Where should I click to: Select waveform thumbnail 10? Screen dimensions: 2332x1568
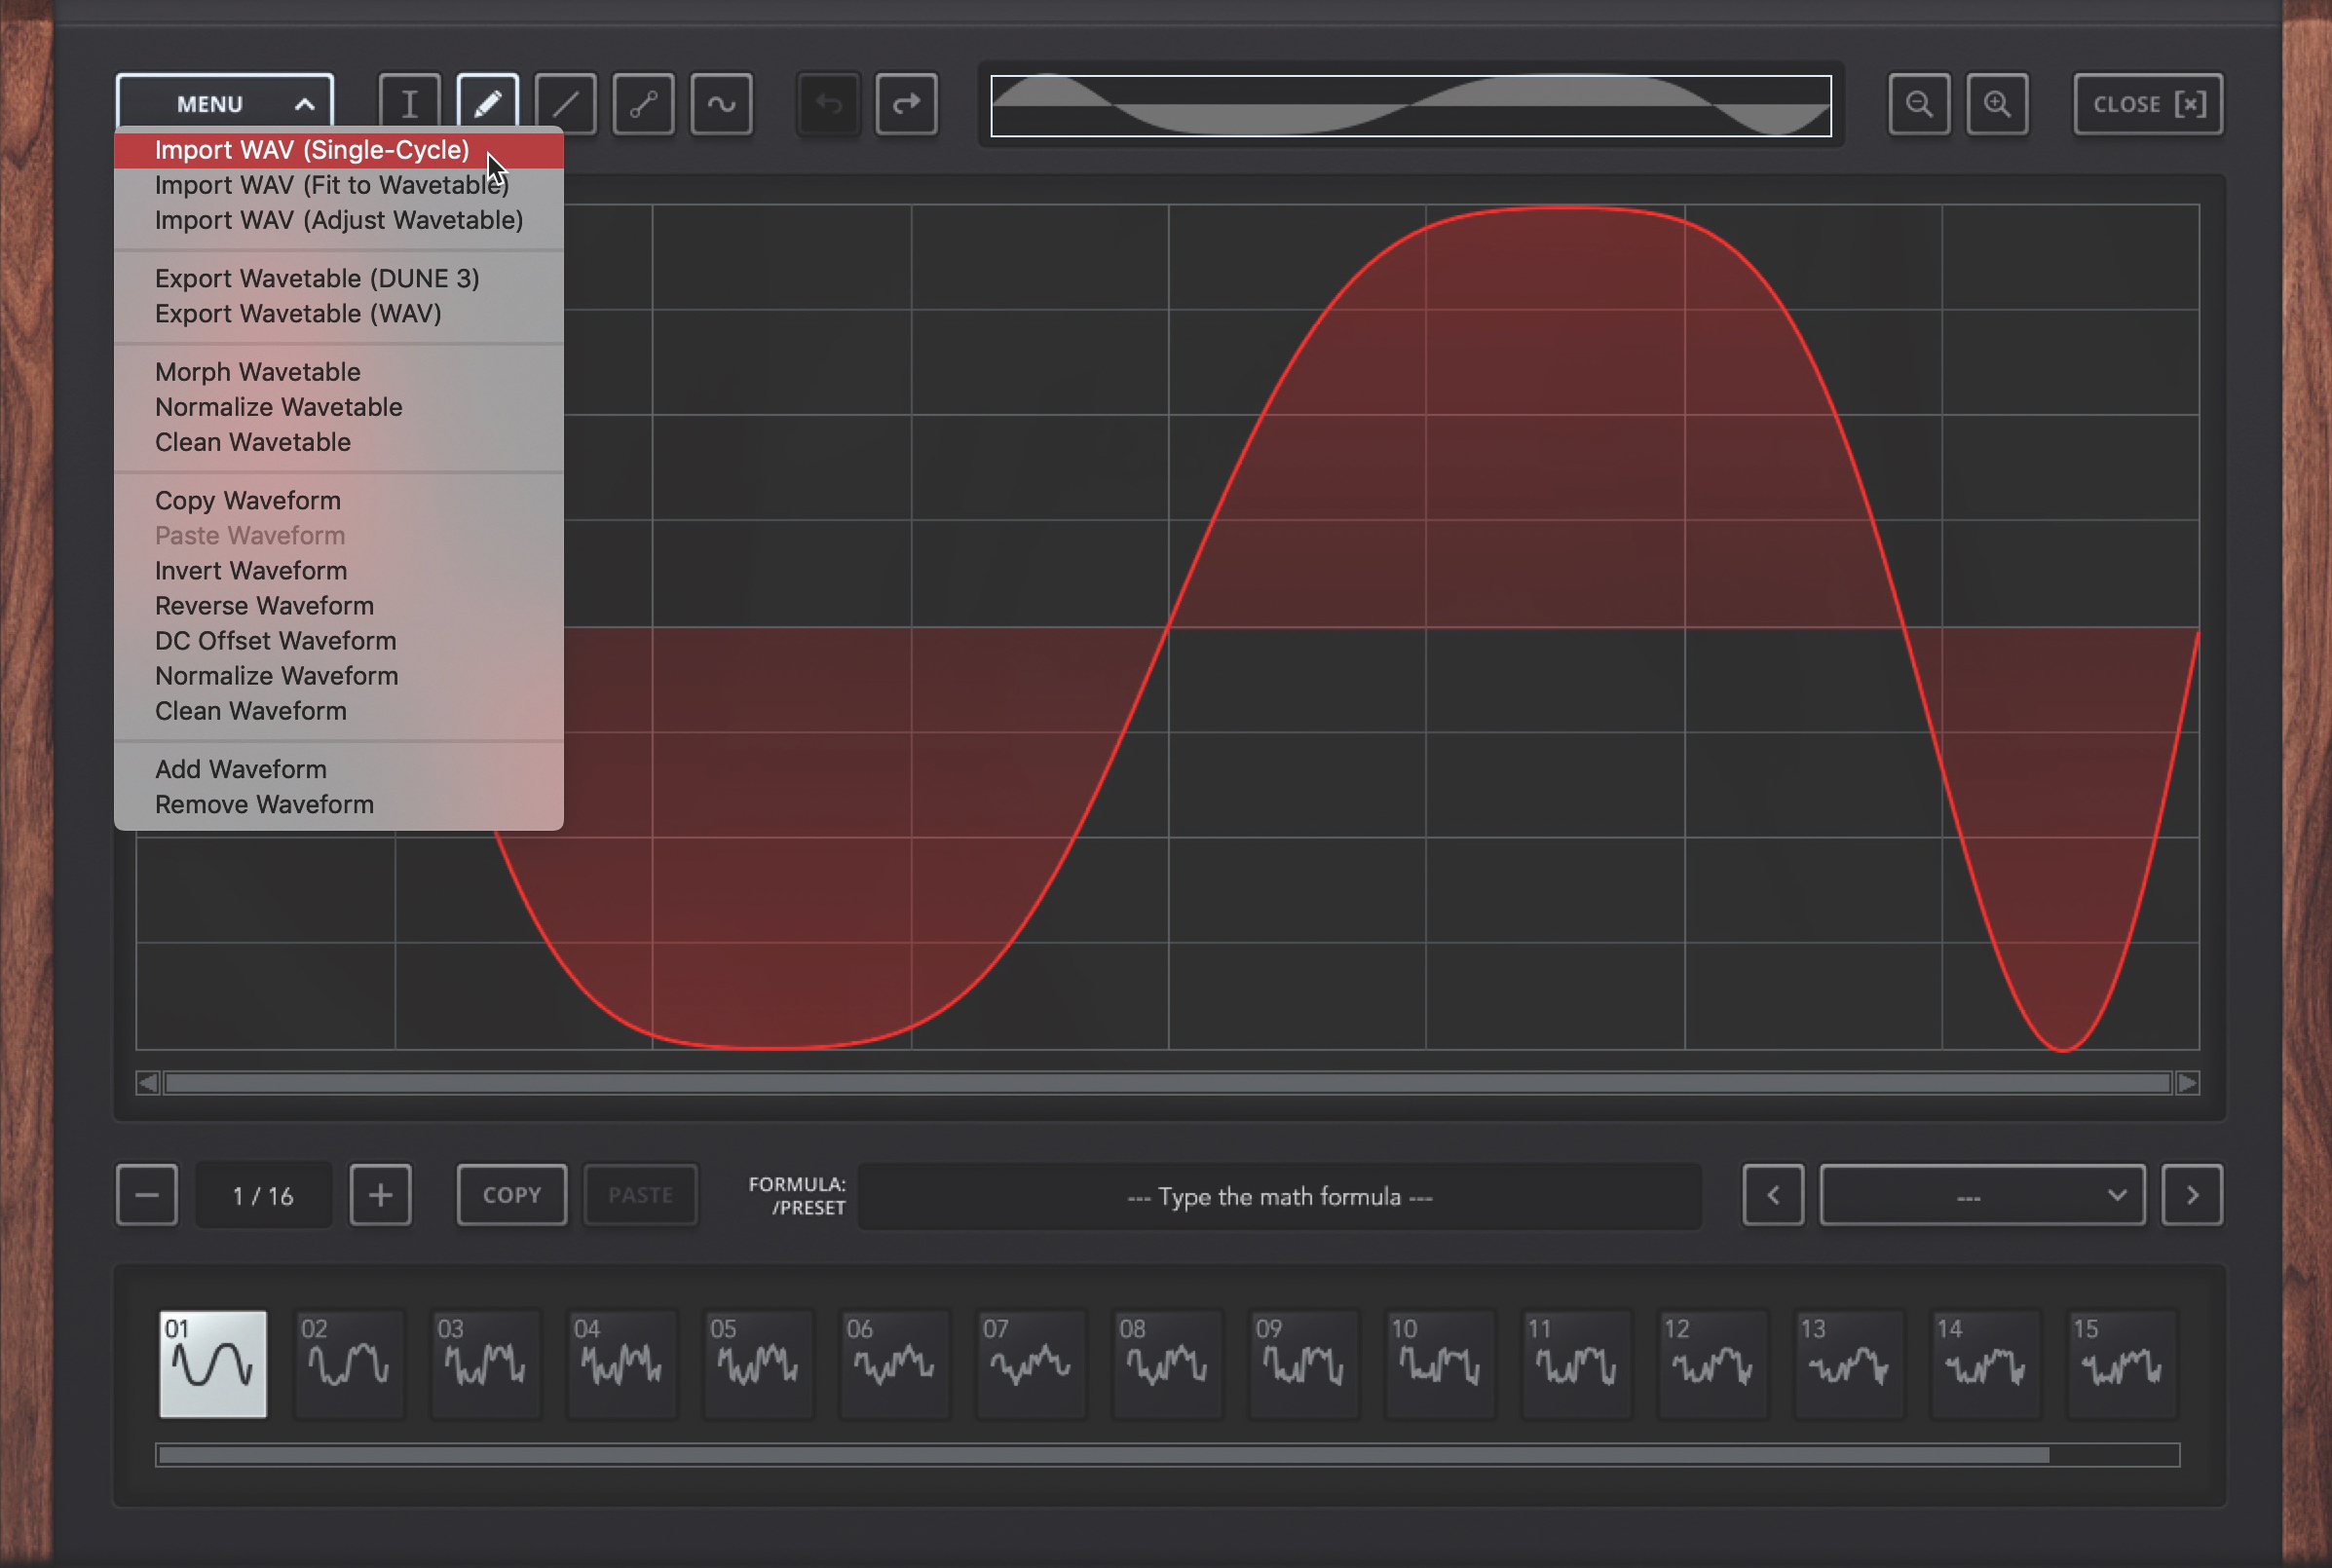pos(1439,1364)
